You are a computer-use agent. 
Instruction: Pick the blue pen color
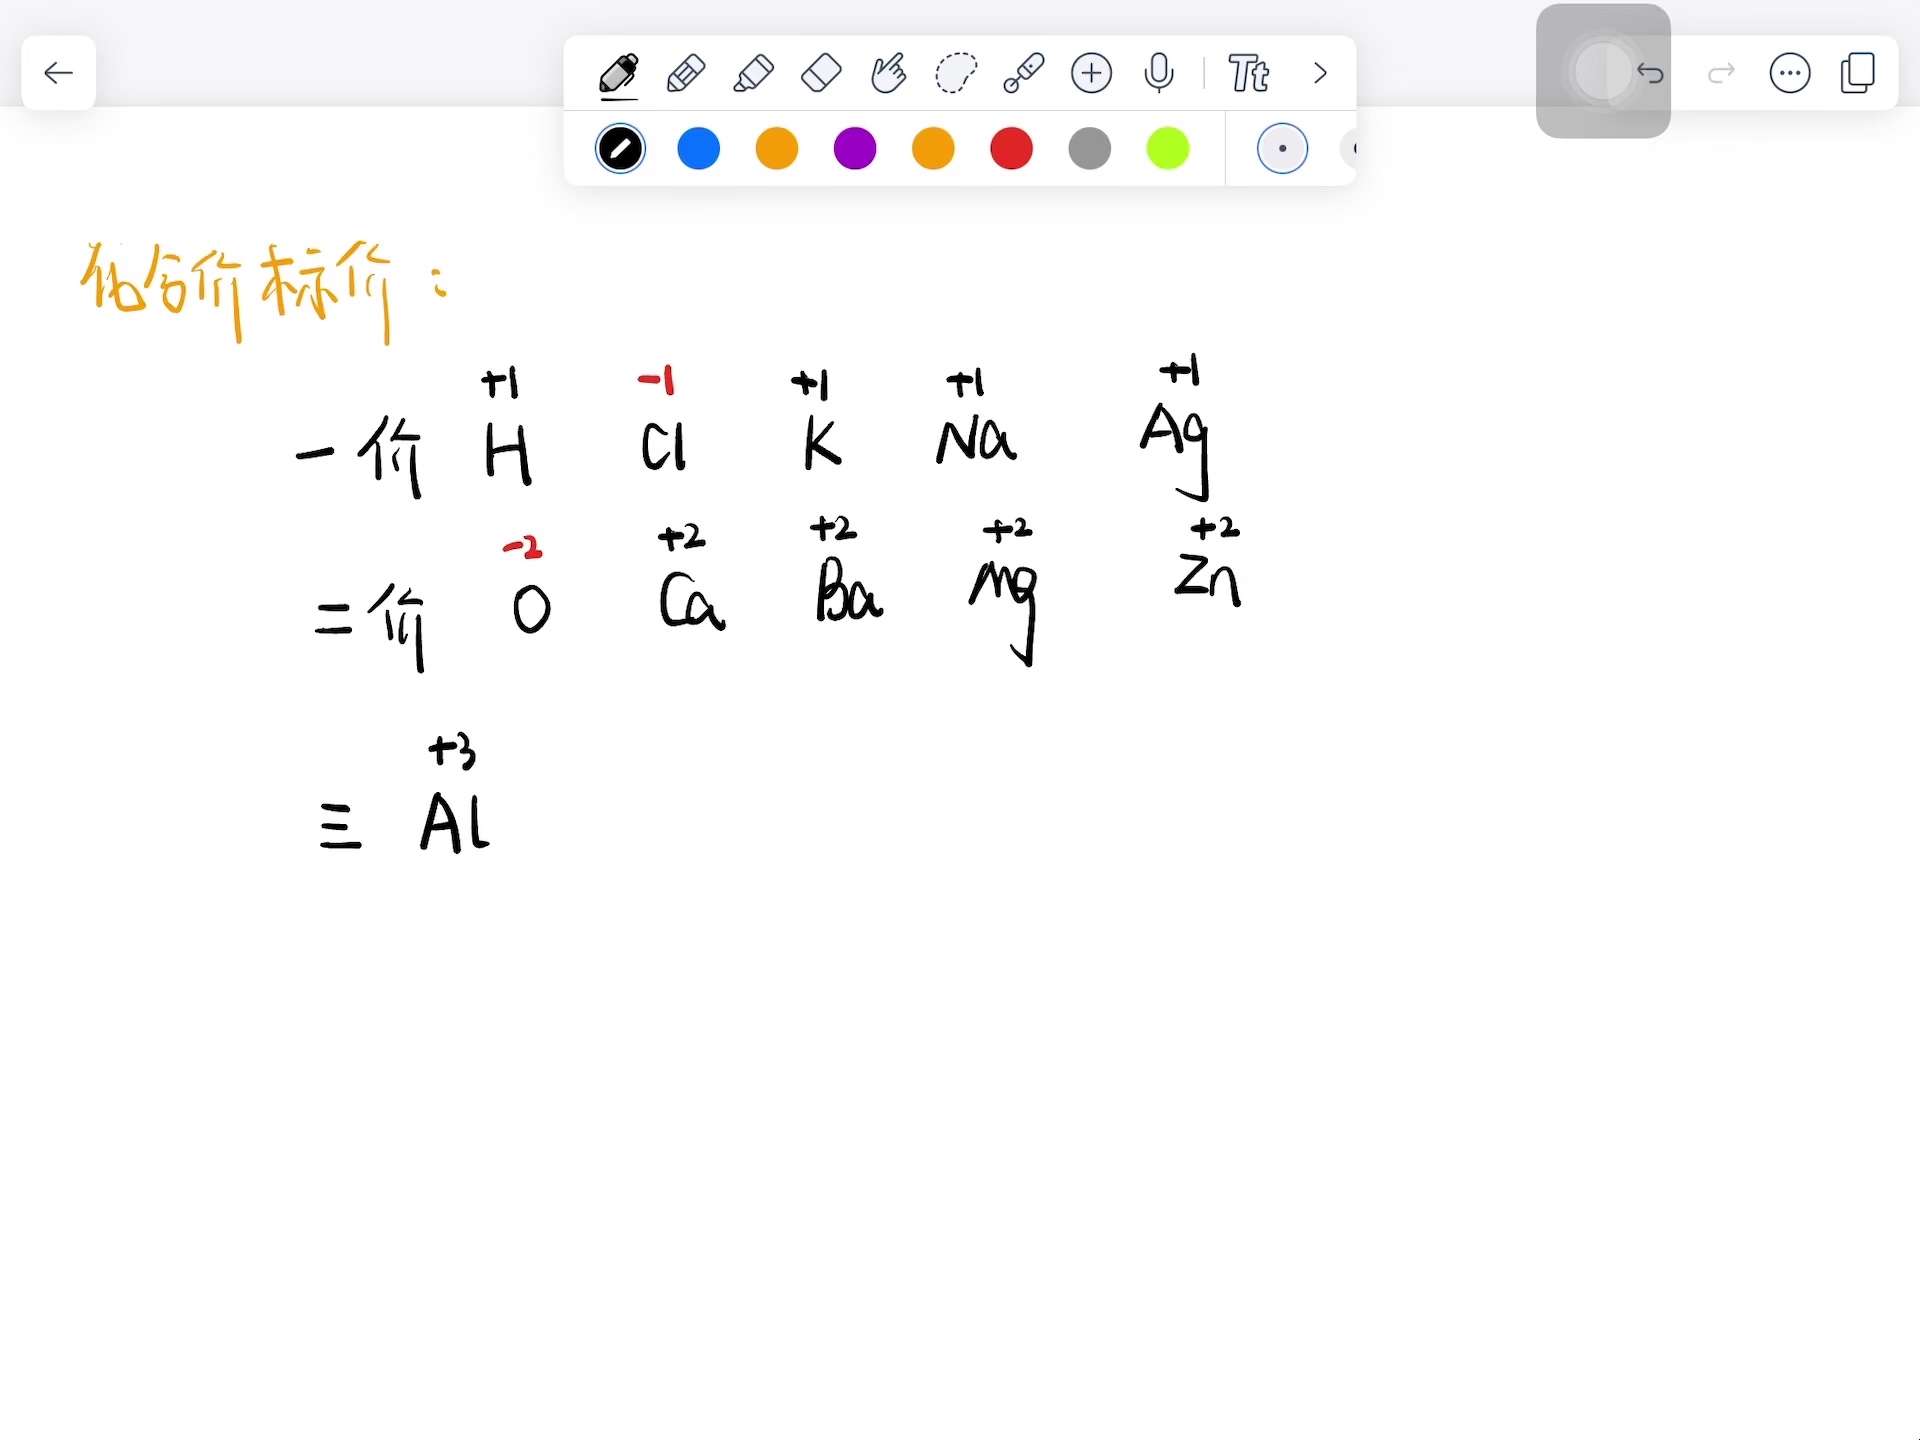pyautogui.click(x=698, y=149)
